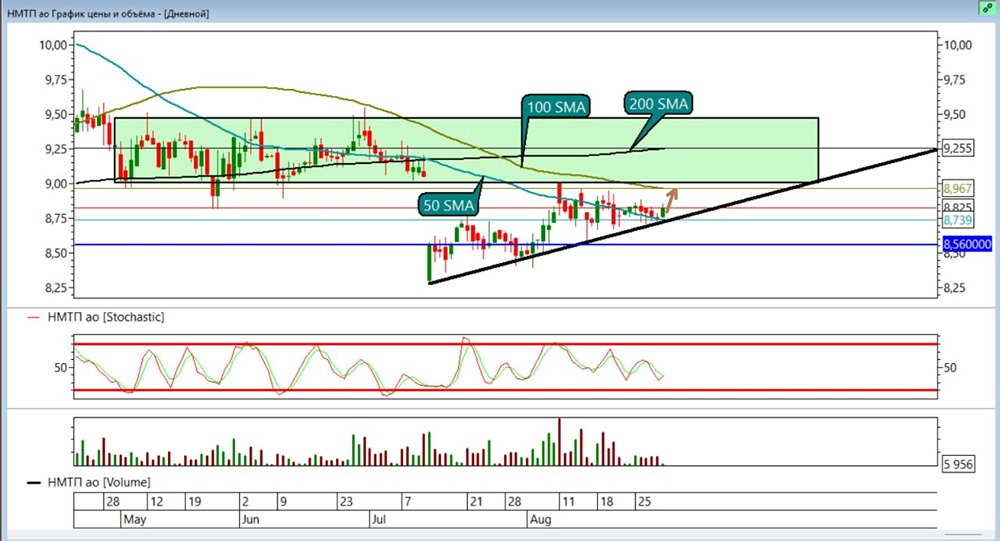Click the date label 18 on the time axis
This screenshot has width=1000, height=541.
click(607, 501)
